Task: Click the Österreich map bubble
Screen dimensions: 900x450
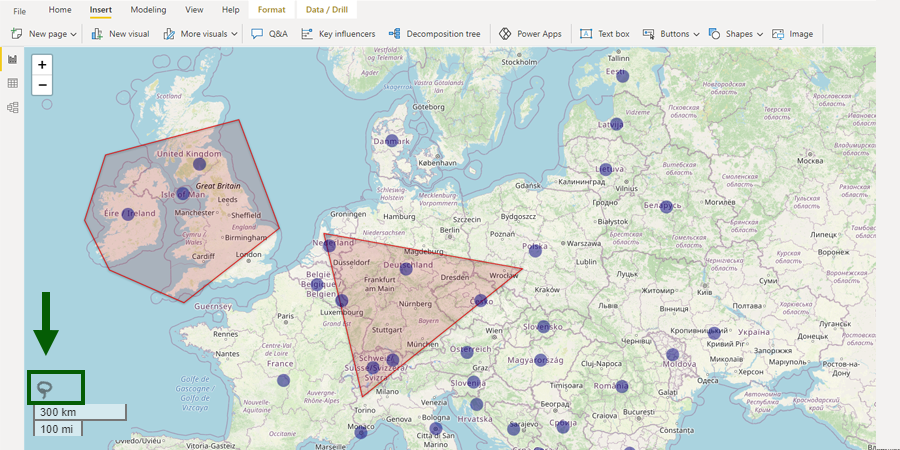Action: pyautogui.click(x=467, y=352)
